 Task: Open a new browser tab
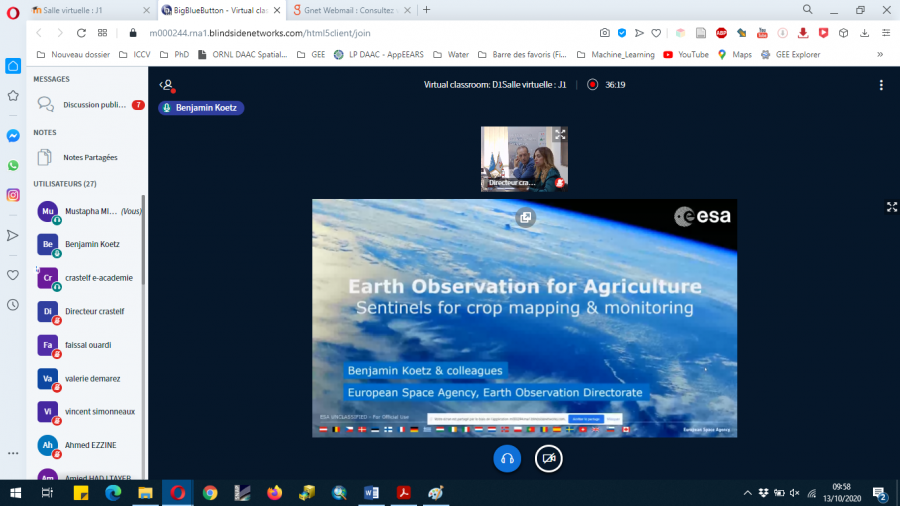click(426, 10)
